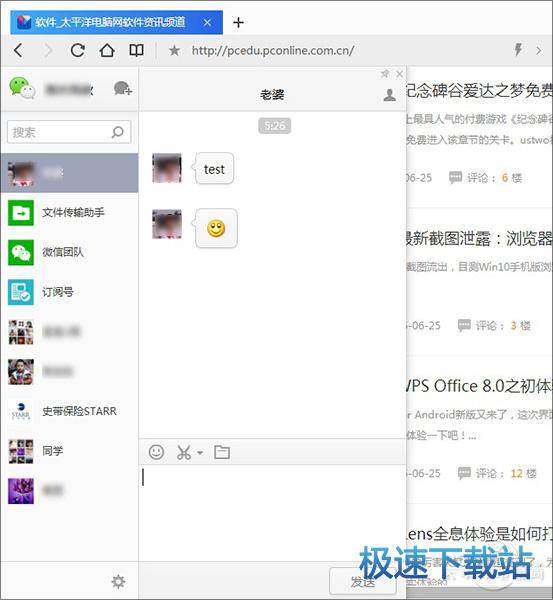Screen dimensions: 553x600
Task: Click the "test" message bubble
Action: [x=214, y=169]
